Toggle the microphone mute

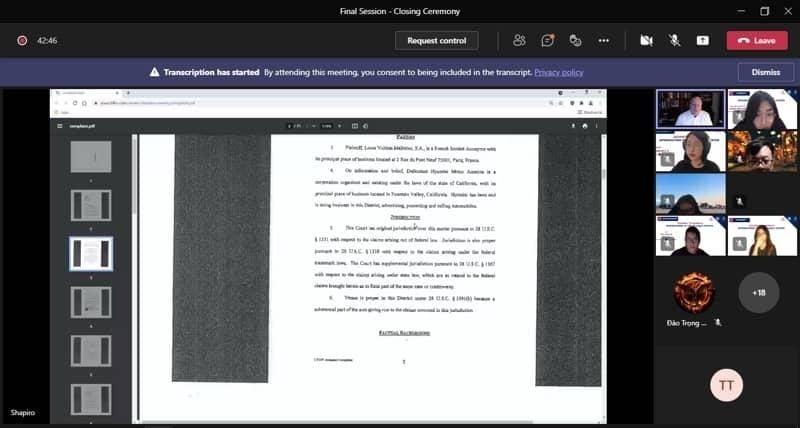[x=675, y=40]
